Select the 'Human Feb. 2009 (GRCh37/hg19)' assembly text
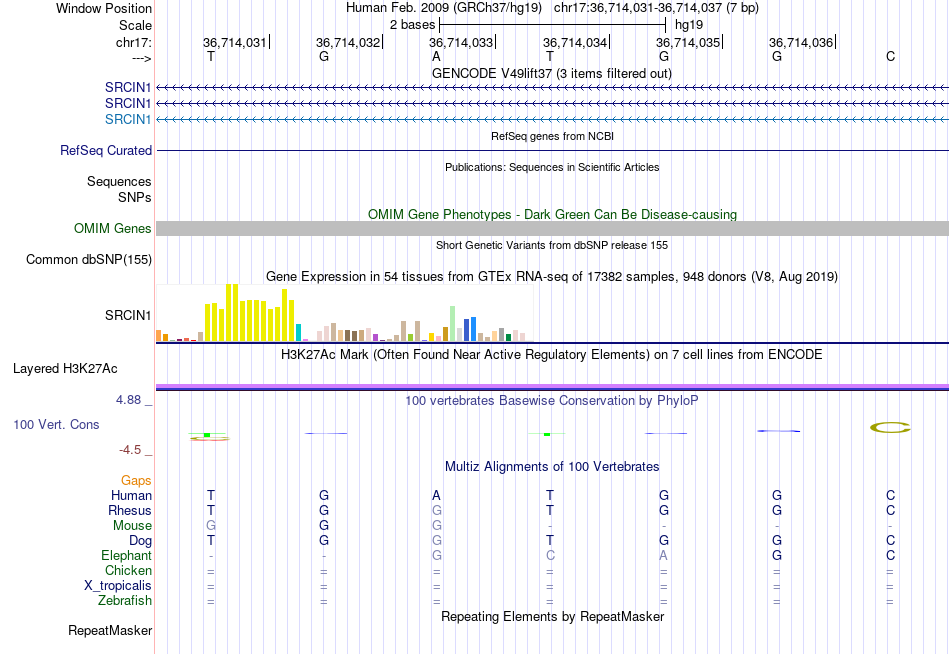Screen dimensions: 950x654 click(445, 8)
